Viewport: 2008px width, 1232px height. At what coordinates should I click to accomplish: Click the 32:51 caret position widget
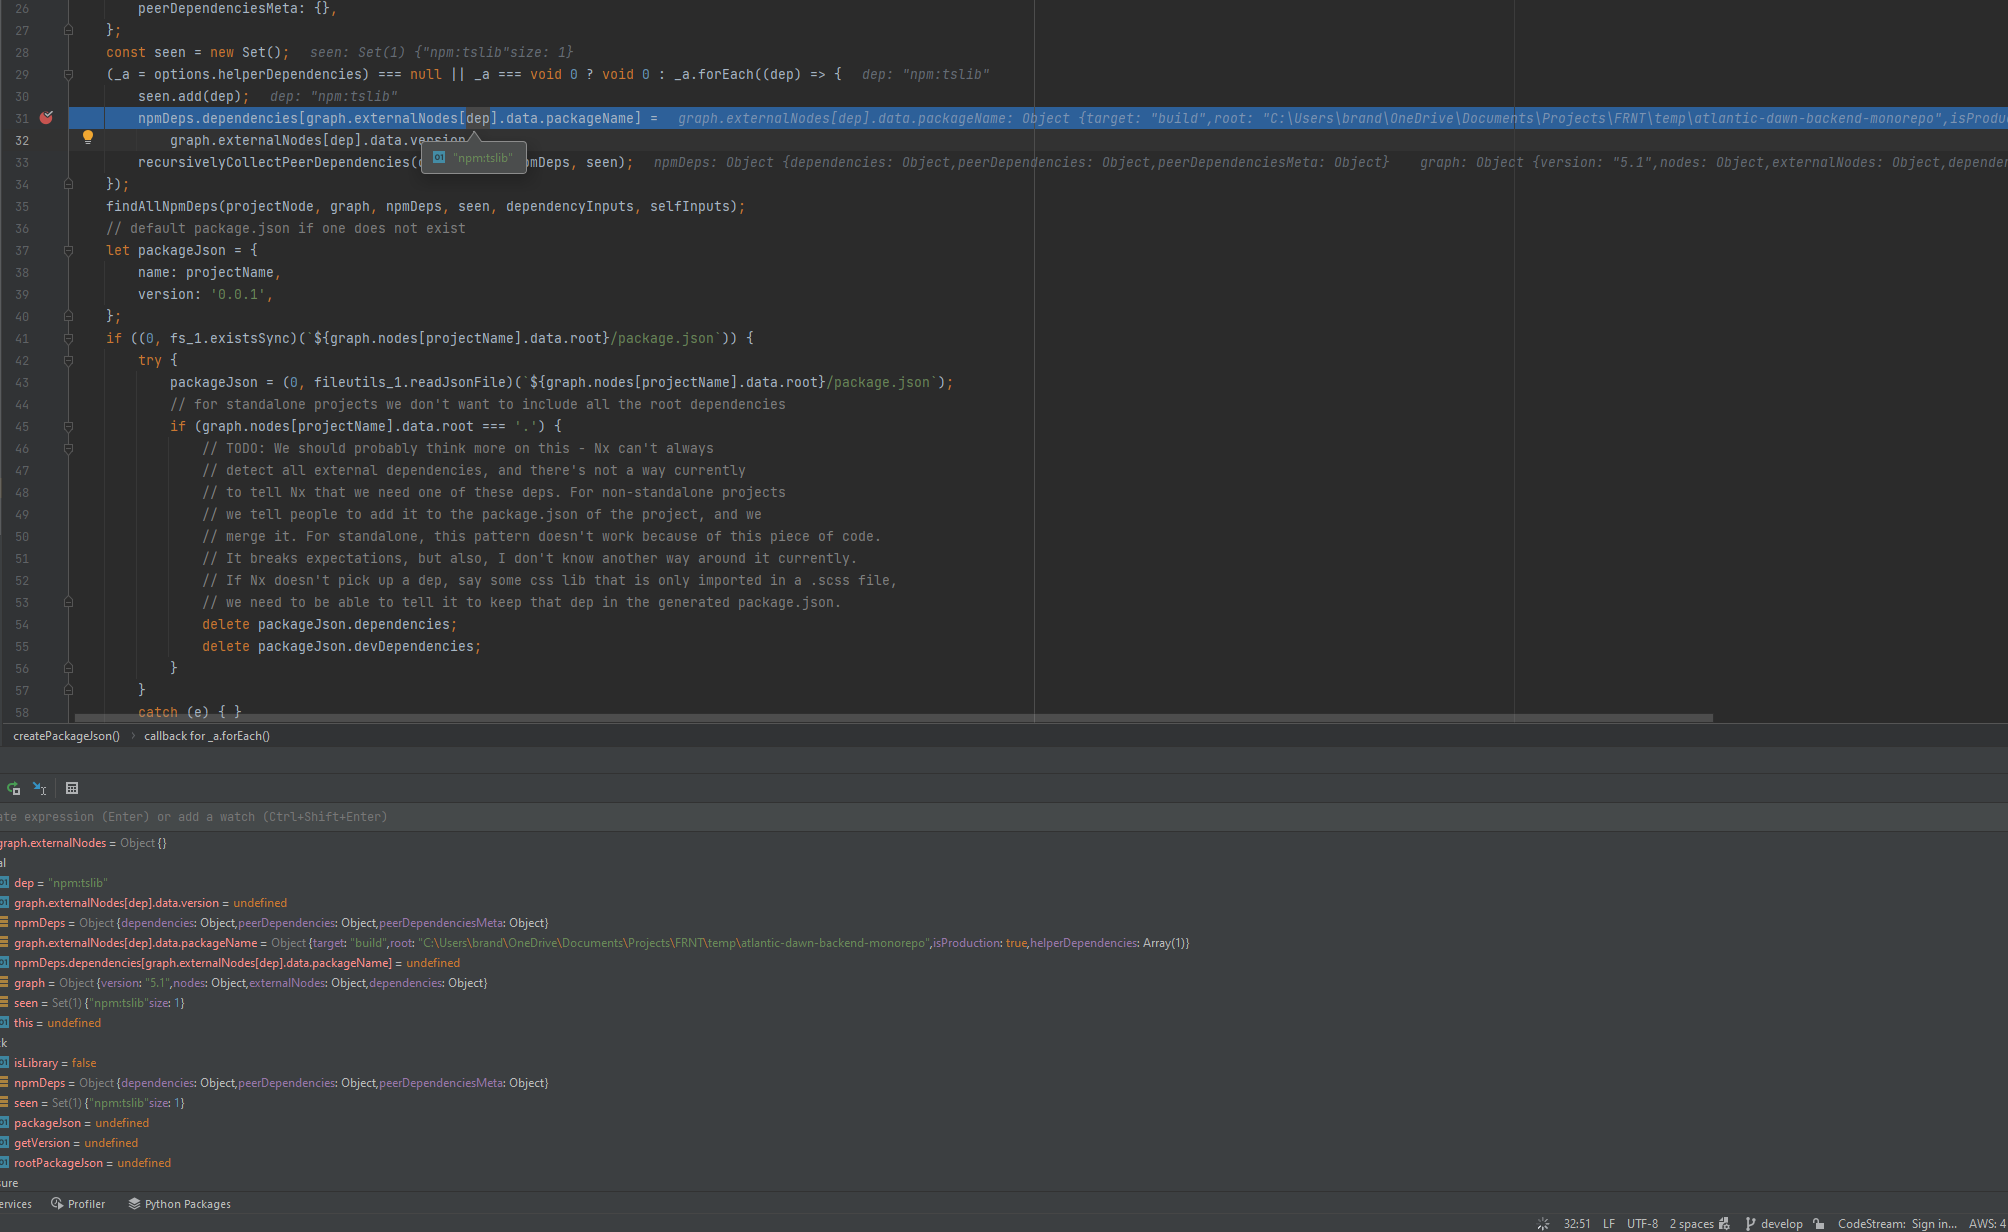coord(1576,1223)
